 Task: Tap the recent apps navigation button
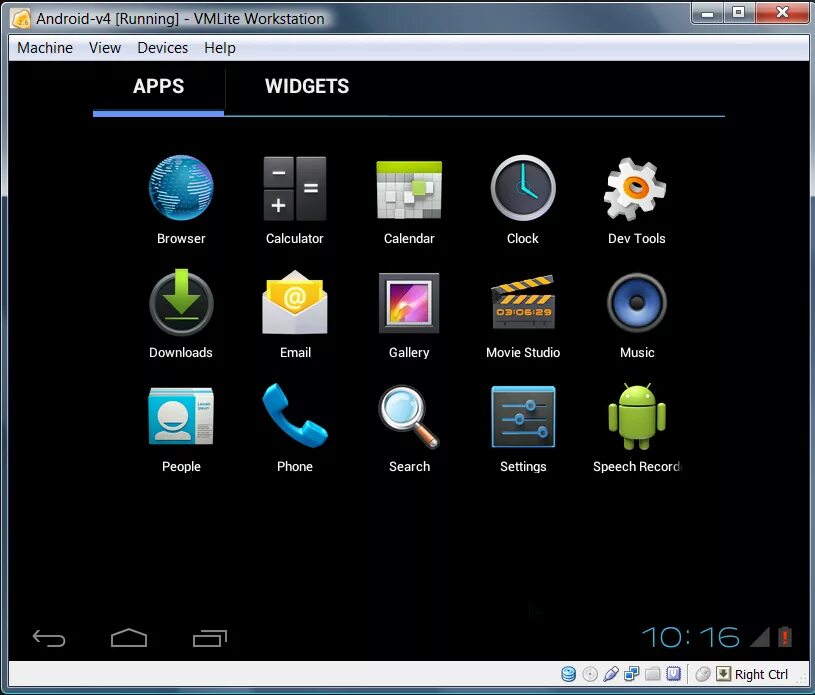tap(210, 638)
